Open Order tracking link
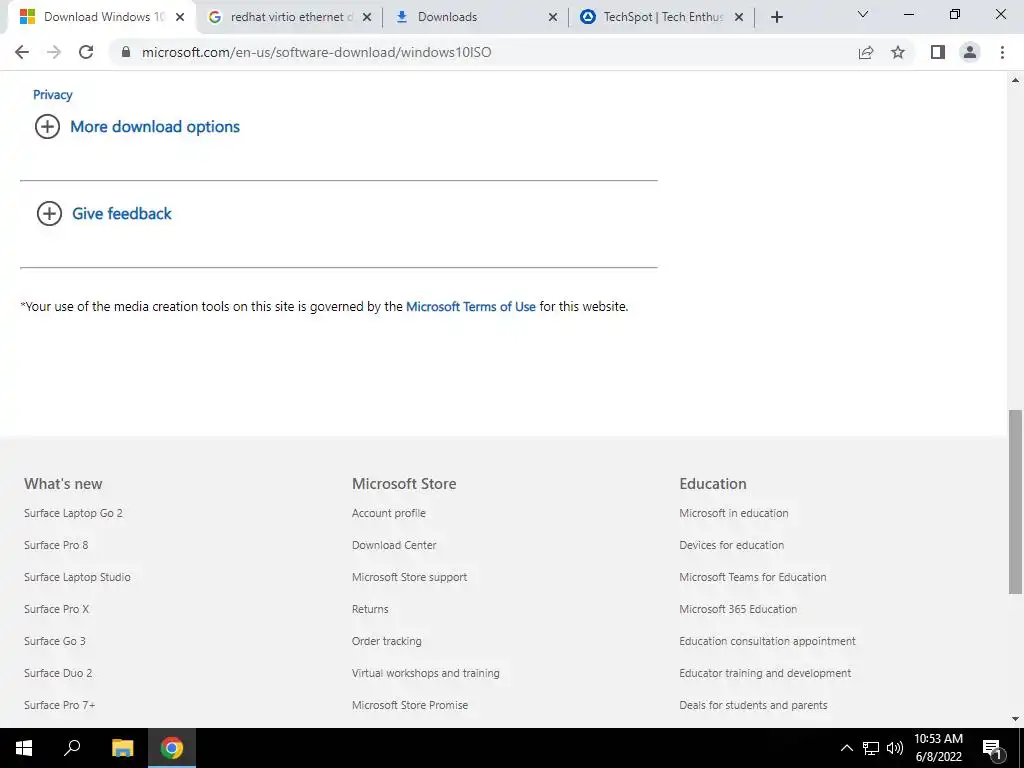The width and height of the screenshot is (1024, 768). point(387,641)
